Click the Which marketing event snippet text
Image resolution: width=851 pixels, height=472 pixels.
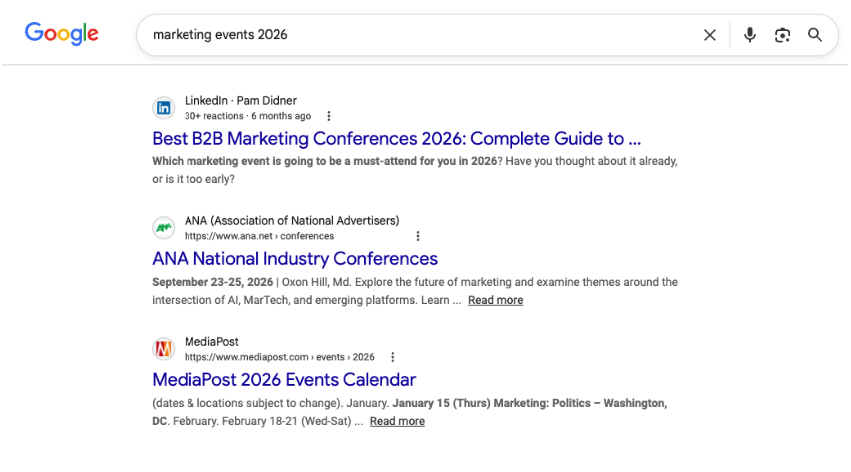point(325,161)
